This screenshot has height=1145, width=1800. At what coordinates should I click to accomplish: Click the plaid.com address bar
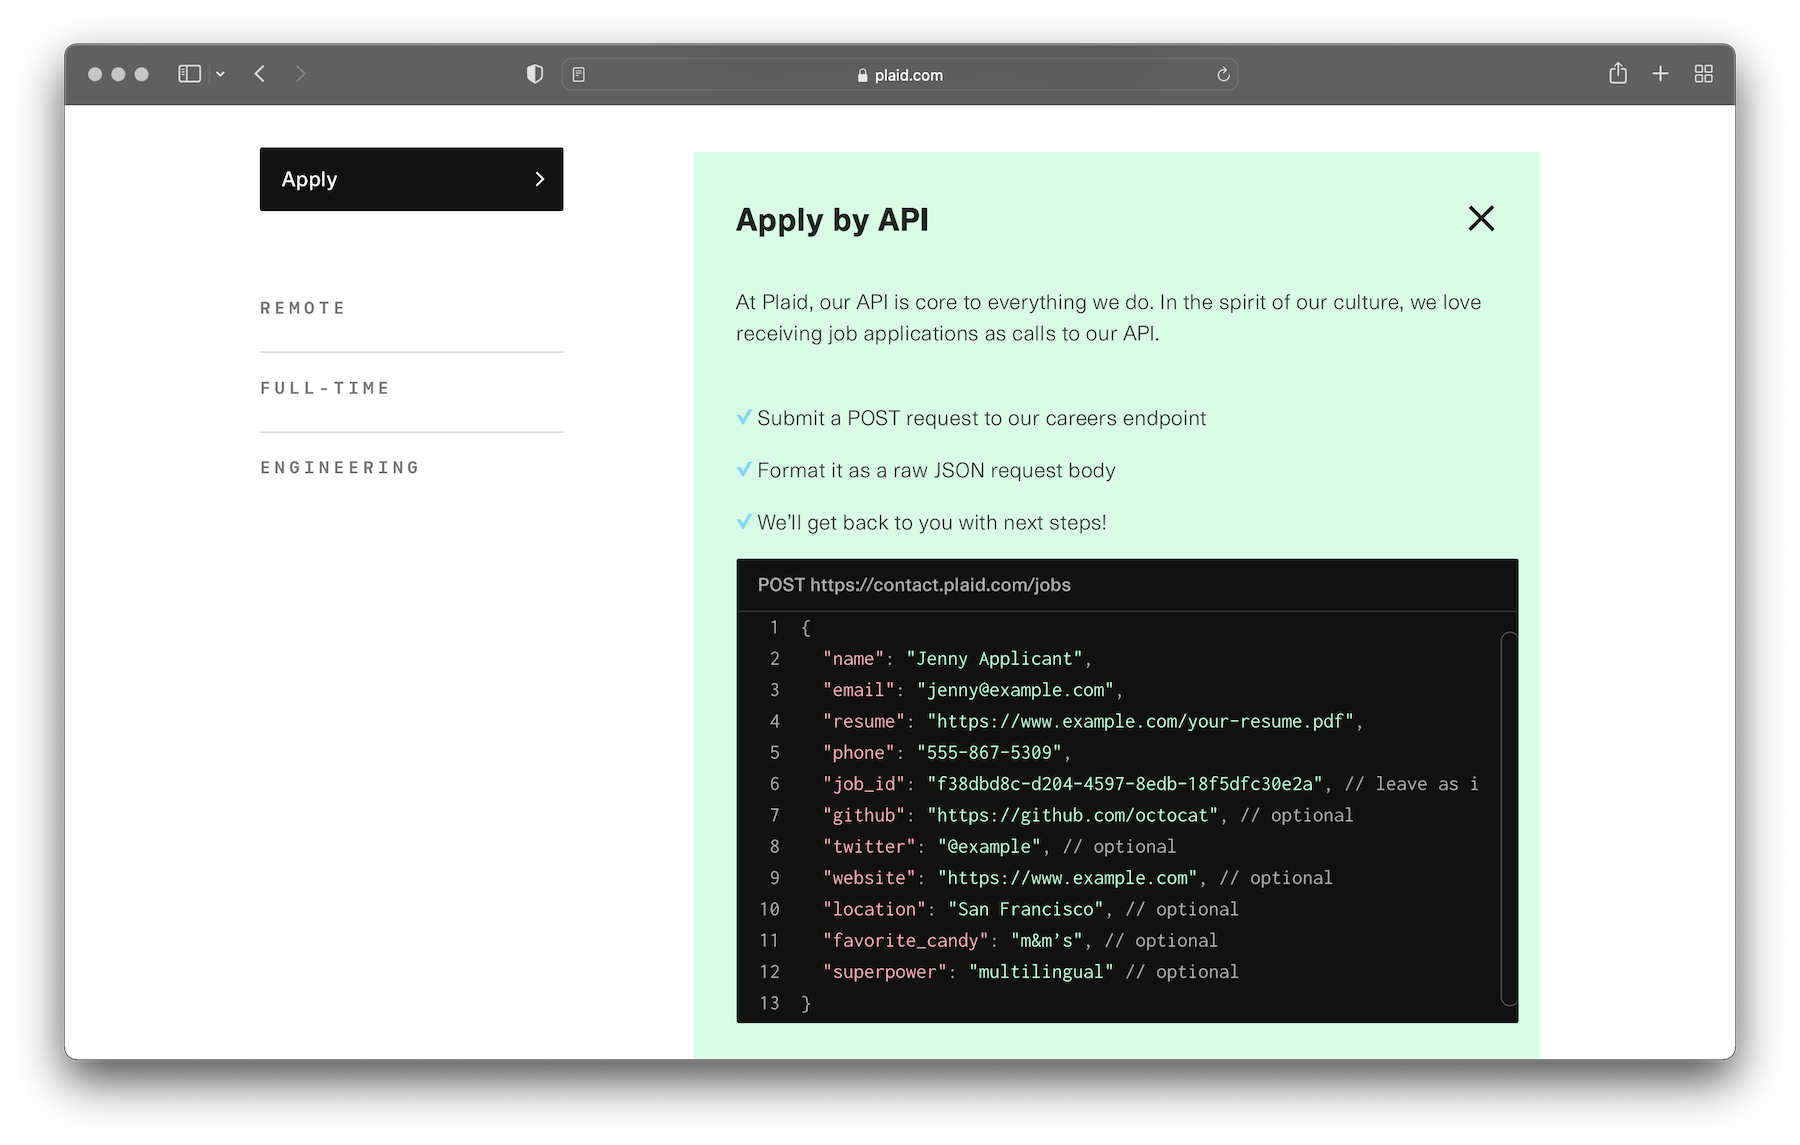click(900, 75)
